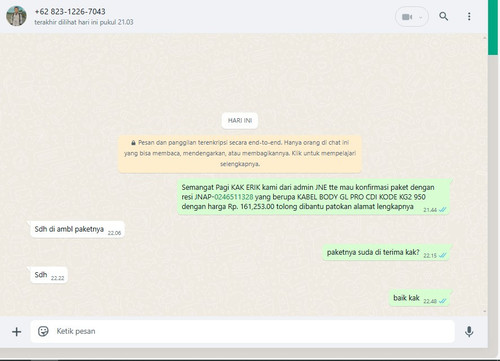Start a video call
Screen dimensions: 500x361
(x=407, y=17)
